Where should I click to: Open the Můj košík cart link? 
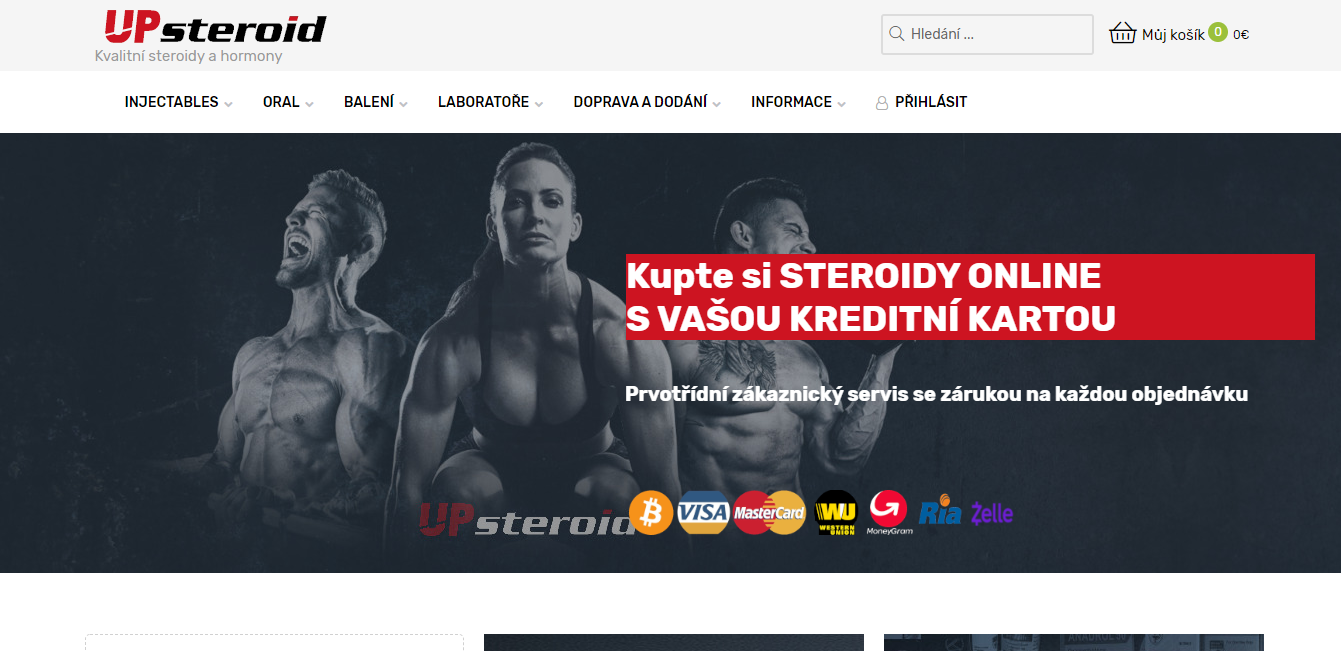[x=1173, y=34]
